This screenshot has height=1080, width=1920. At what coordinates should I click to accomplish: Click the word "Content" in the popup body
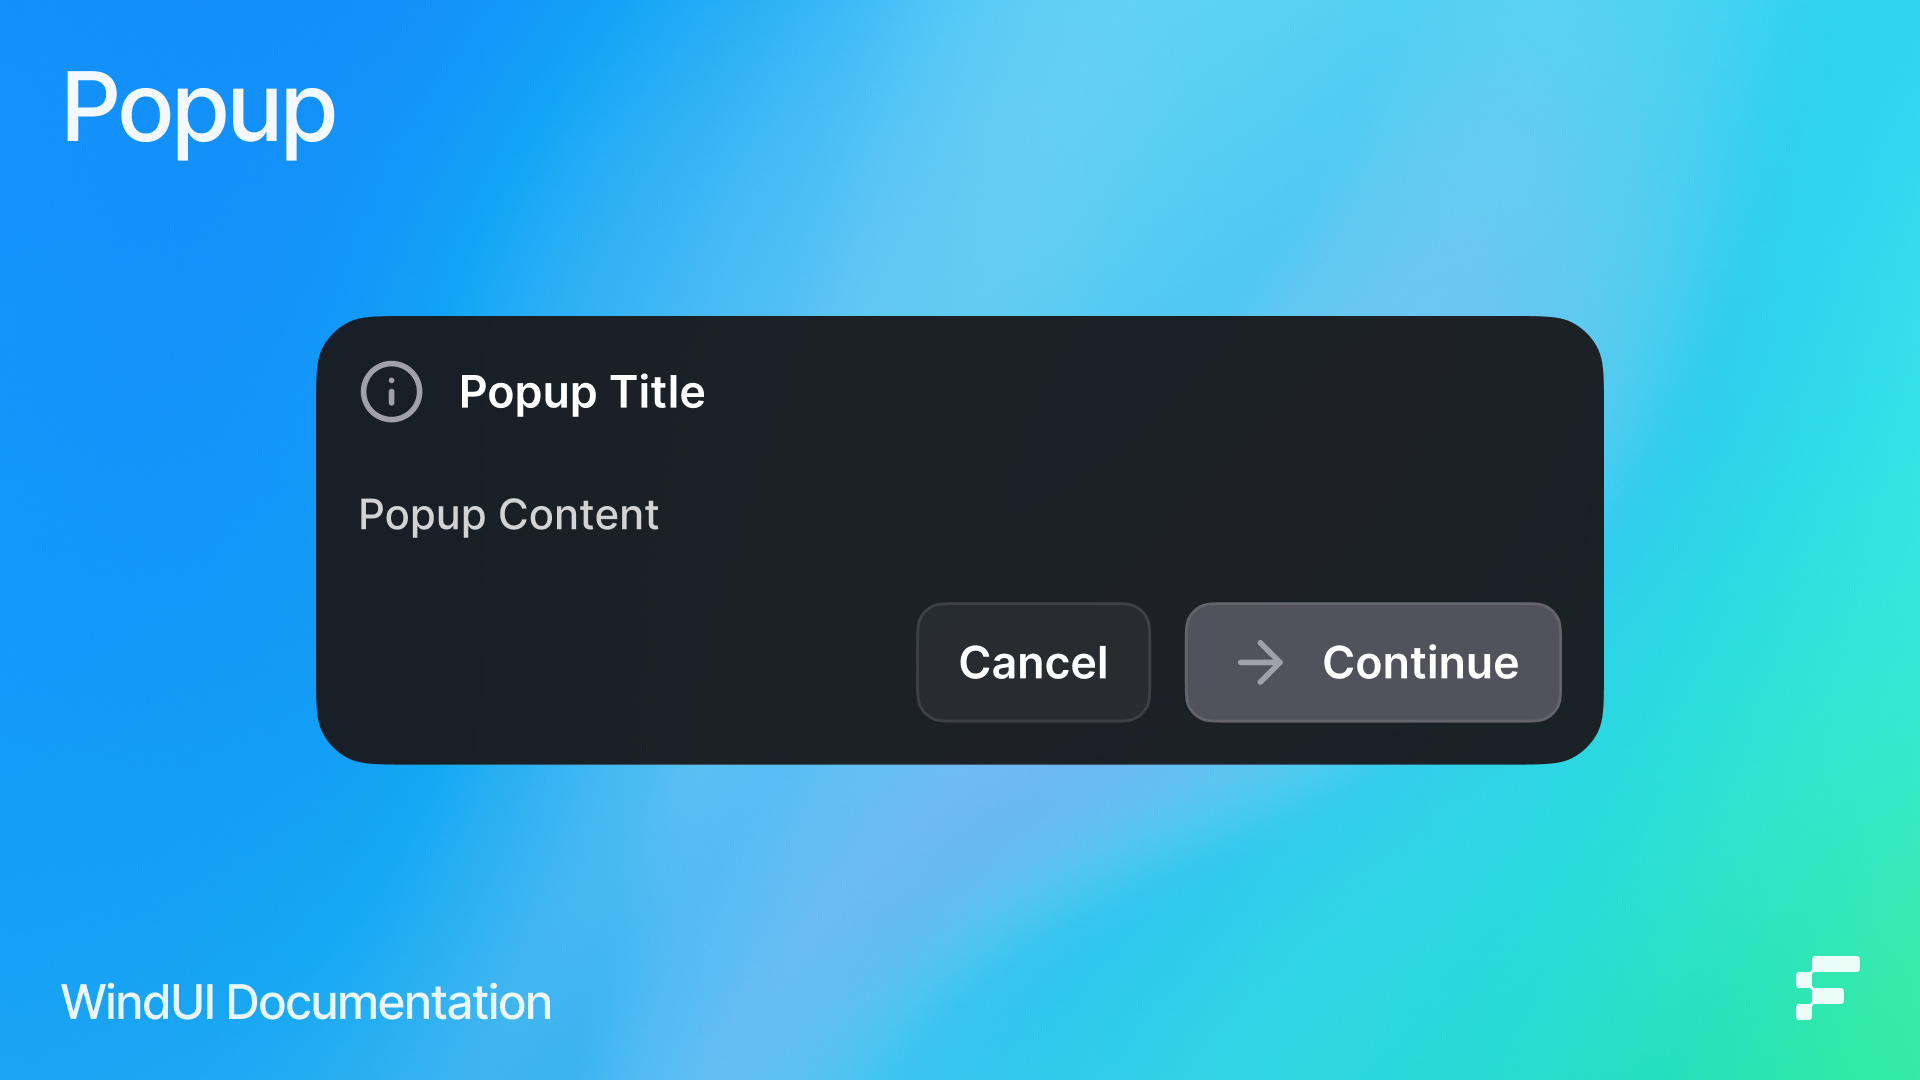578,514
